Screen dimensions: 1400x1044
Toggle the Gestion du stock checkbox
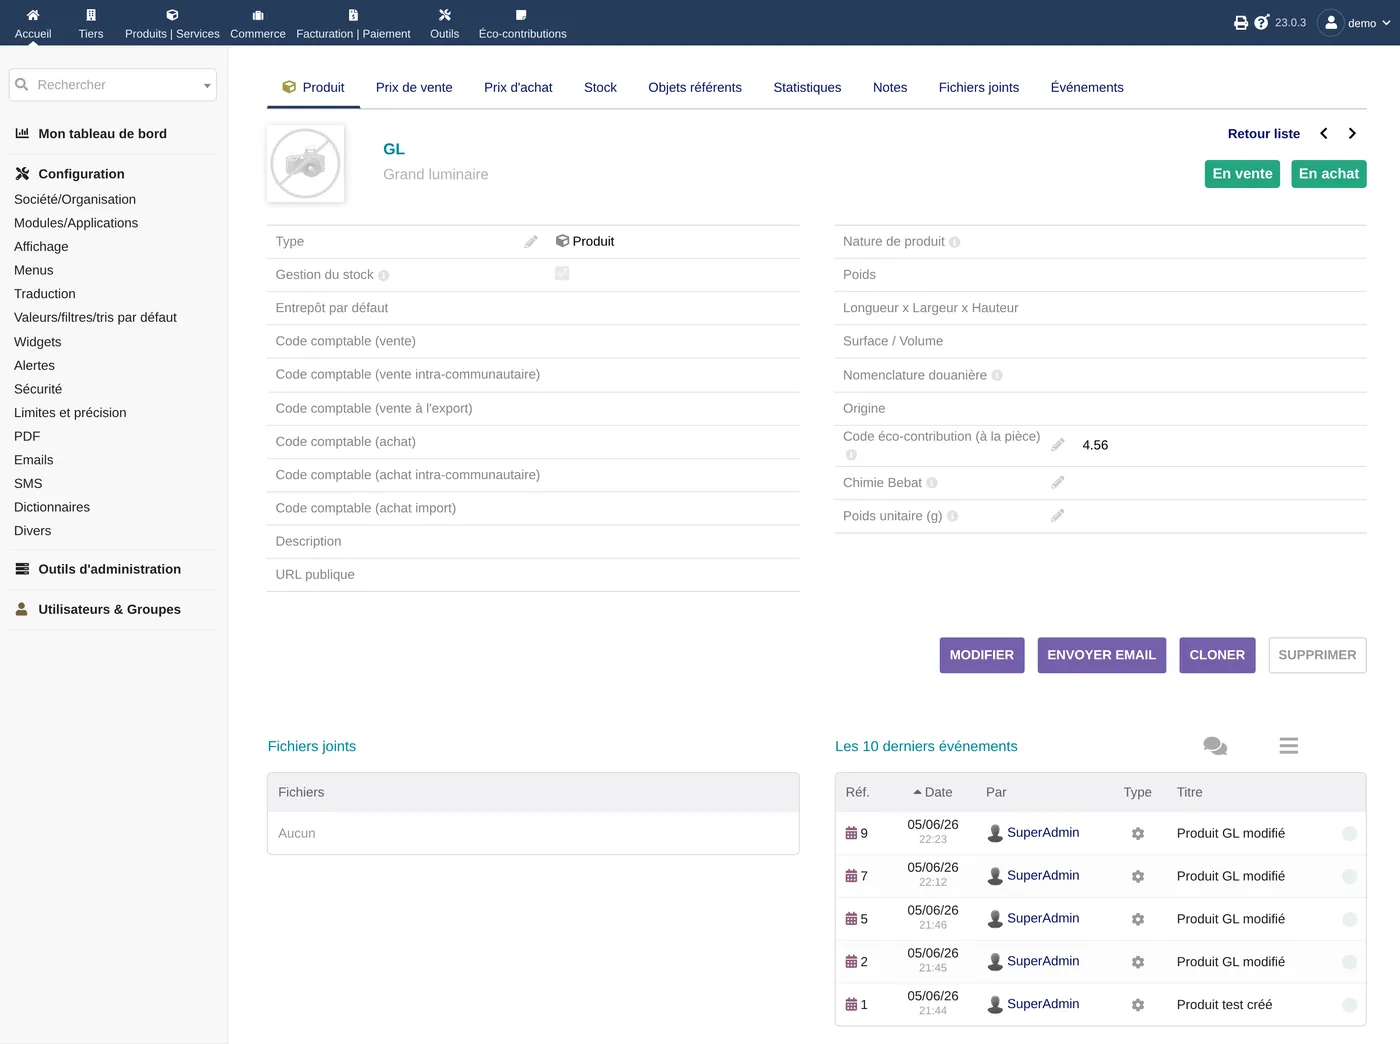(x=562, y=273)
